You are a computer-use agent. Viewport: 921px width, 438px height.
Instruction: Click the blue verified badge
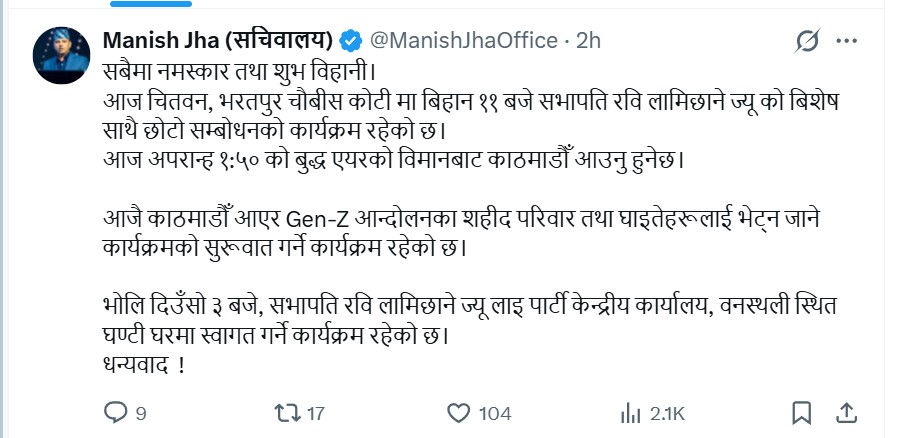pos(350,41)
